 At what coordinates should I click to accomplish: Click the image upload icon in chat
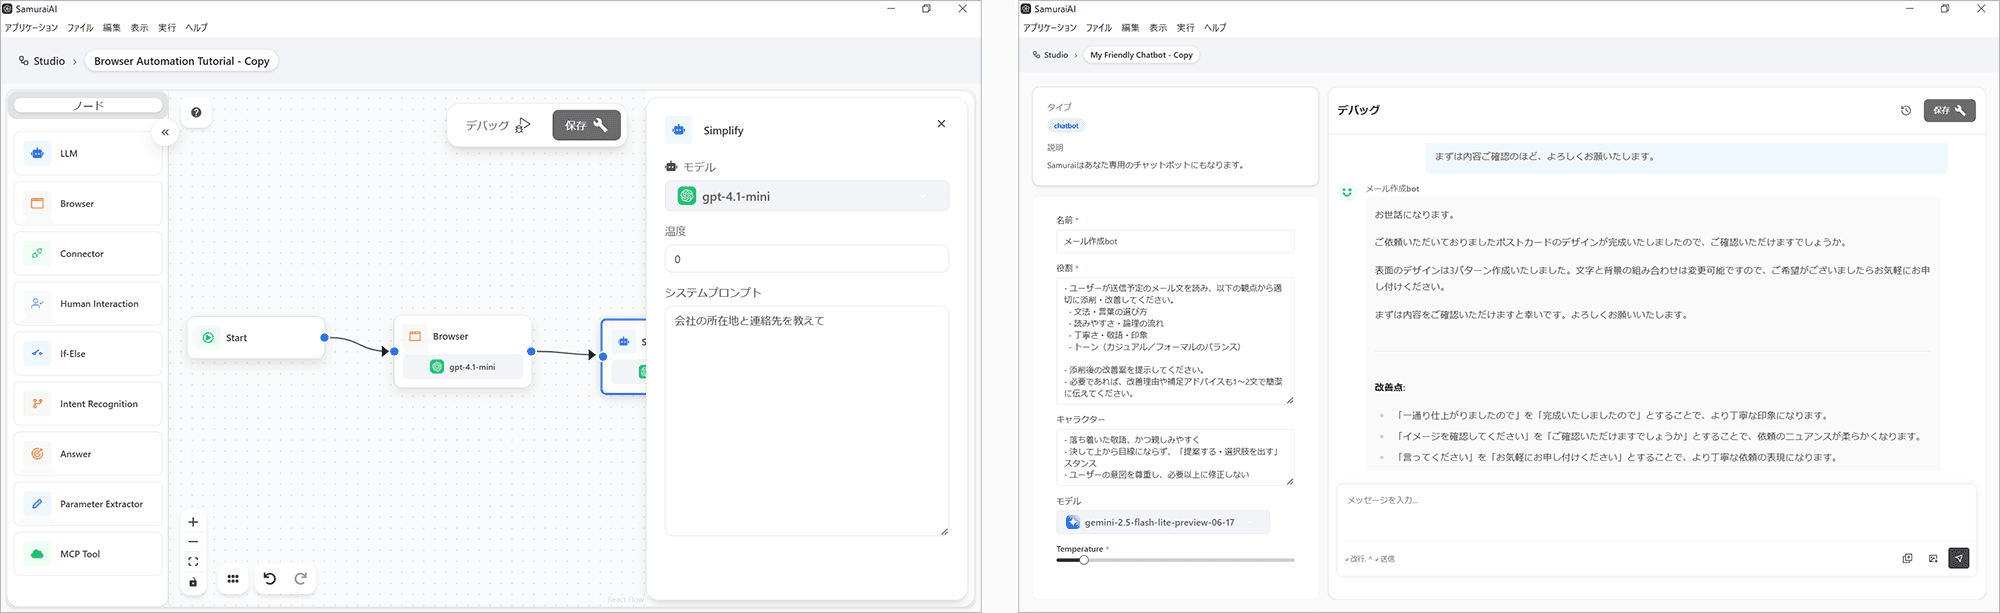pyautogui.click(x=1933, y=558)
